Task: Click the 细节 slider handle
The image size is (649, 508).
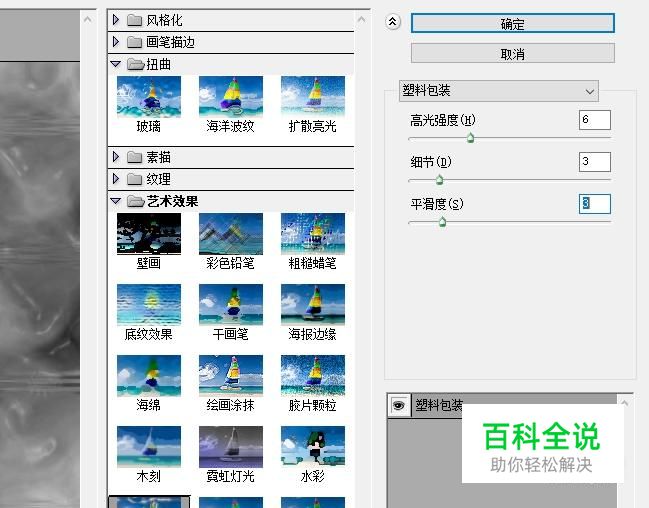Action: click(440, 180)
